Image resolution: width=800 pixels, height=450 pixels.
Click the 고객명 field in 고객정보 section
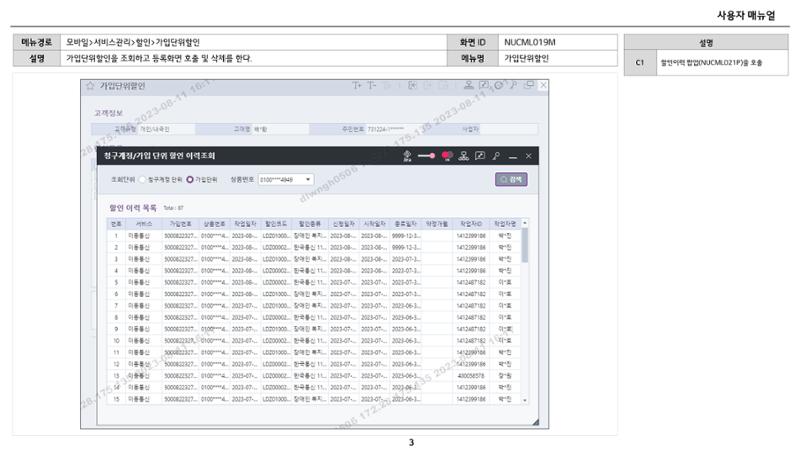pyautogui.click(x=281, y=130)
